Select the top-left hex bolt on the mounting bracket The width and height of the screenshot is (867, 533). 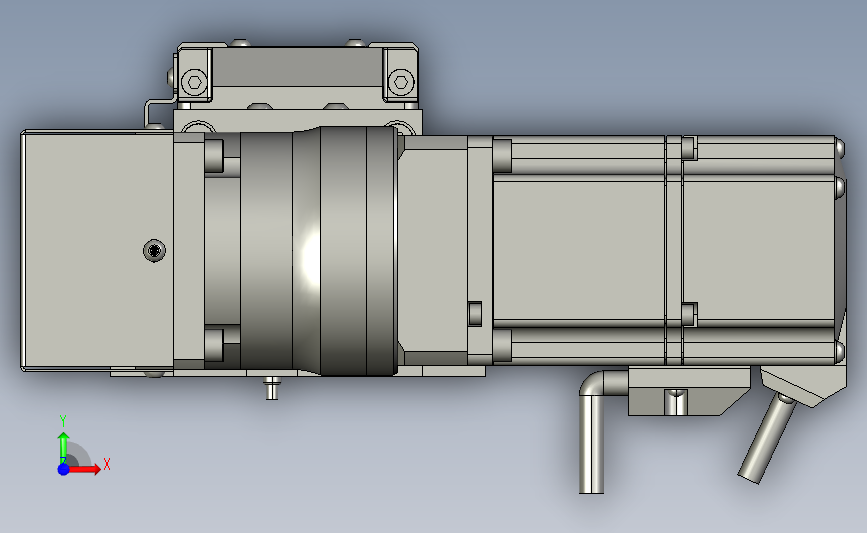(194, 82)
